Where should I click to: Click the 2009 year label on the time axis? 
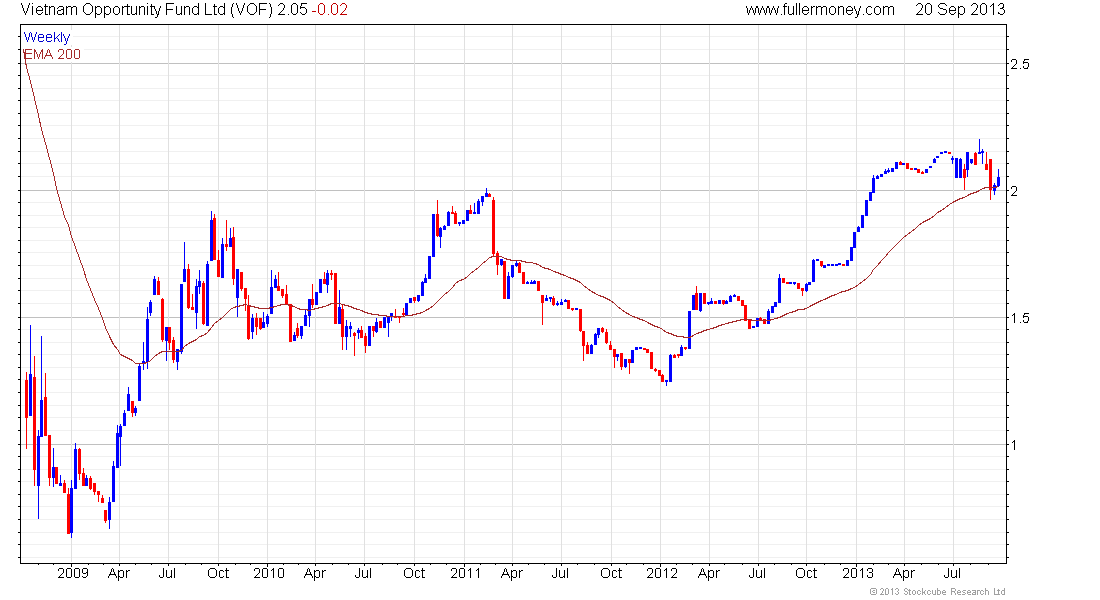tap(73, 573)
